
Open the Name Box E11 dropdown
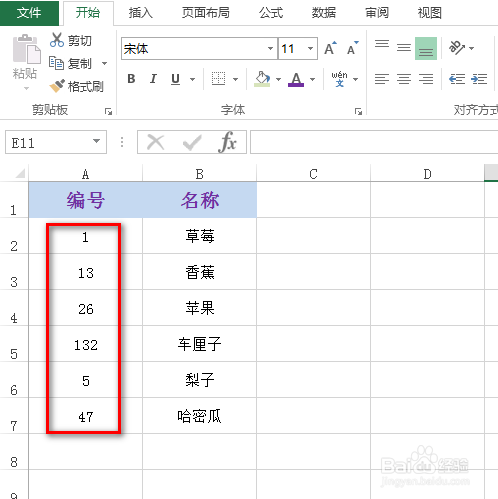[96, 141]
